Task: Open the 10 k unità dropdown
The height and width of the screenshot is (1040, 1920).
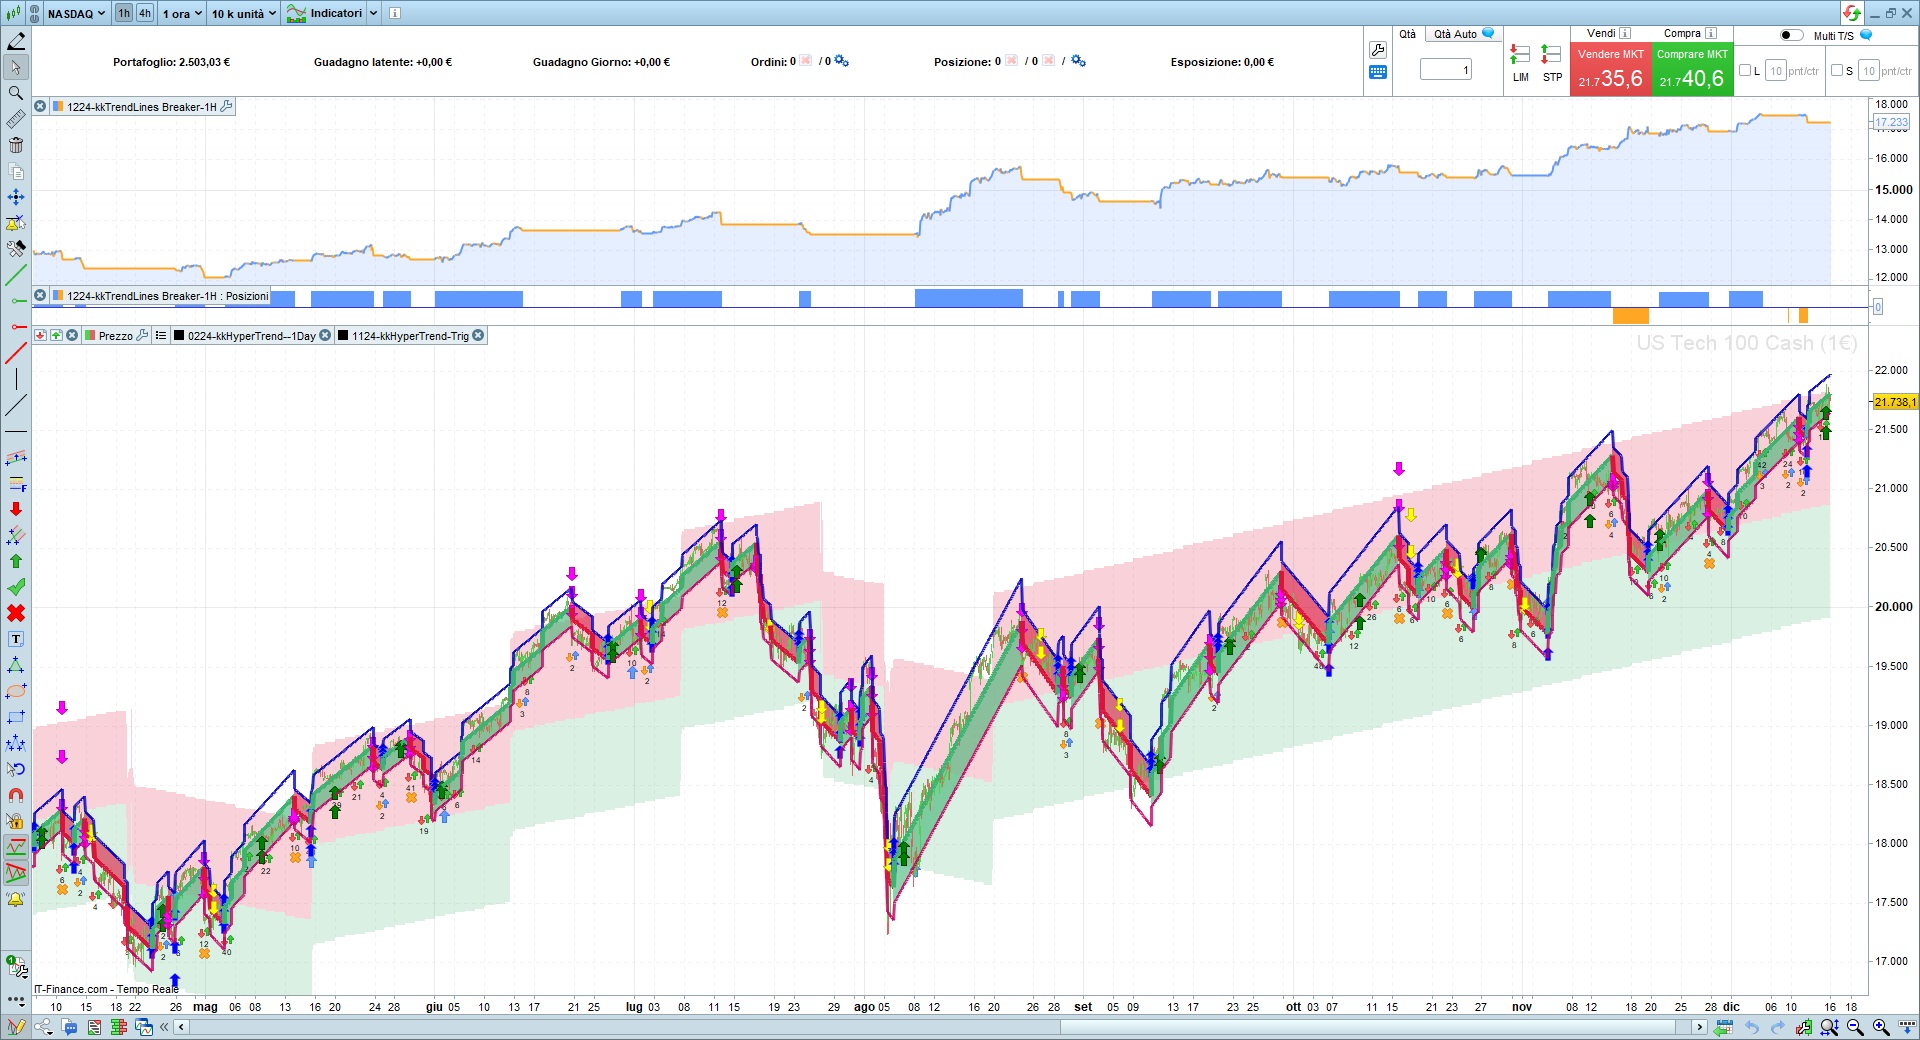Action: [x=244, y=13]
